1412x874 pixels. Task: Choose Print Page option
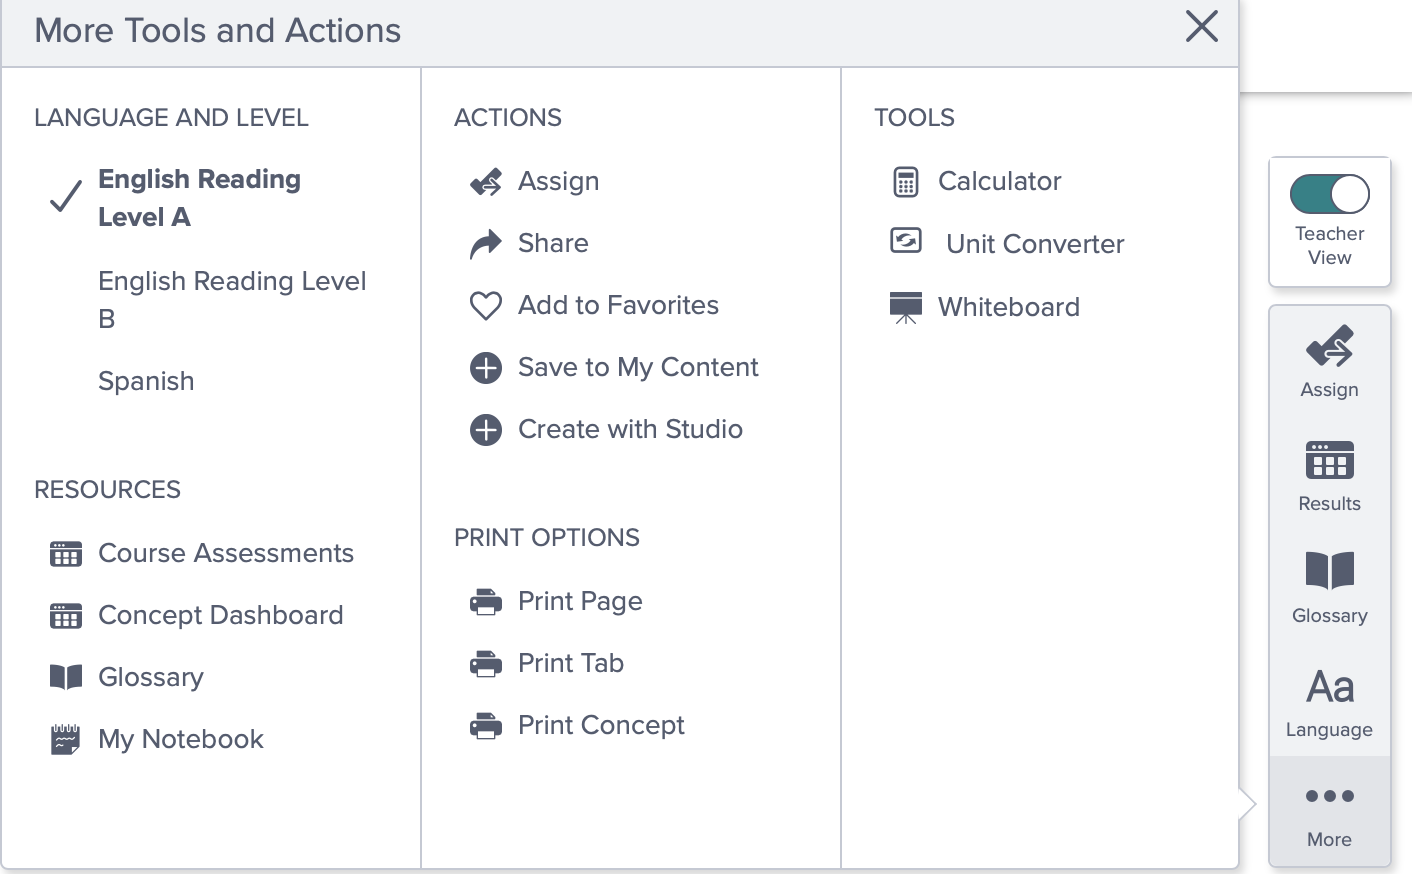(556, 601)
